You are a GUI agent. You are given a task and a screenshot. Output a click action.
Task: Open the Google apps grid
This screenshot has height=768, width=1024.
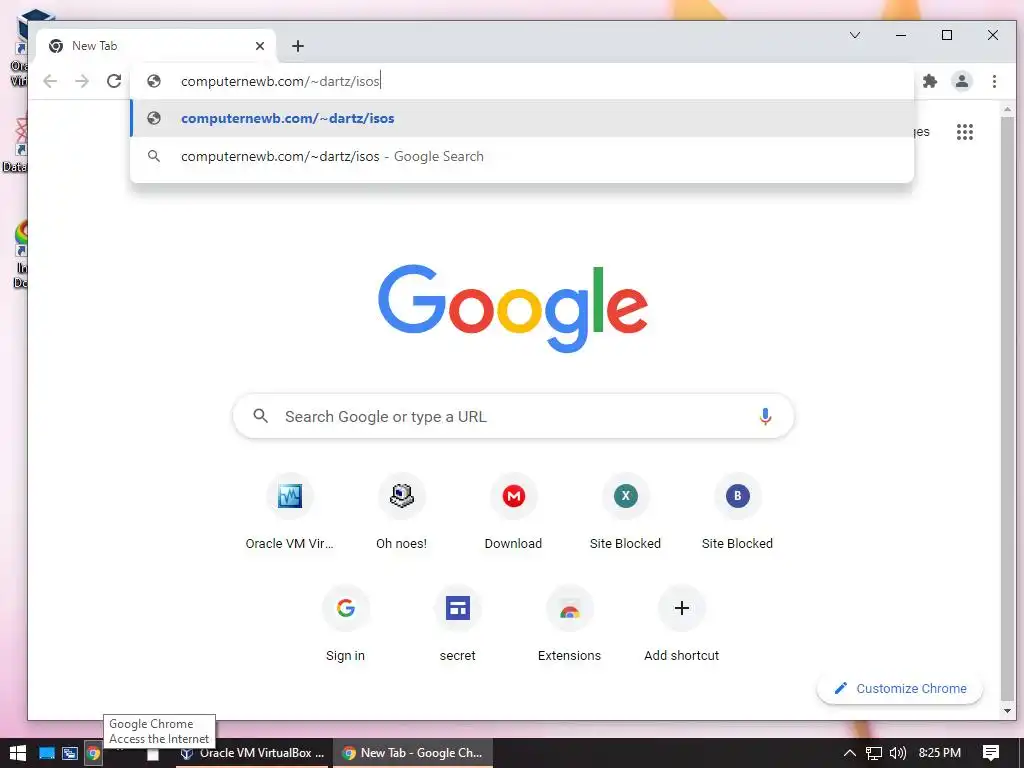(x=965, y=132)
